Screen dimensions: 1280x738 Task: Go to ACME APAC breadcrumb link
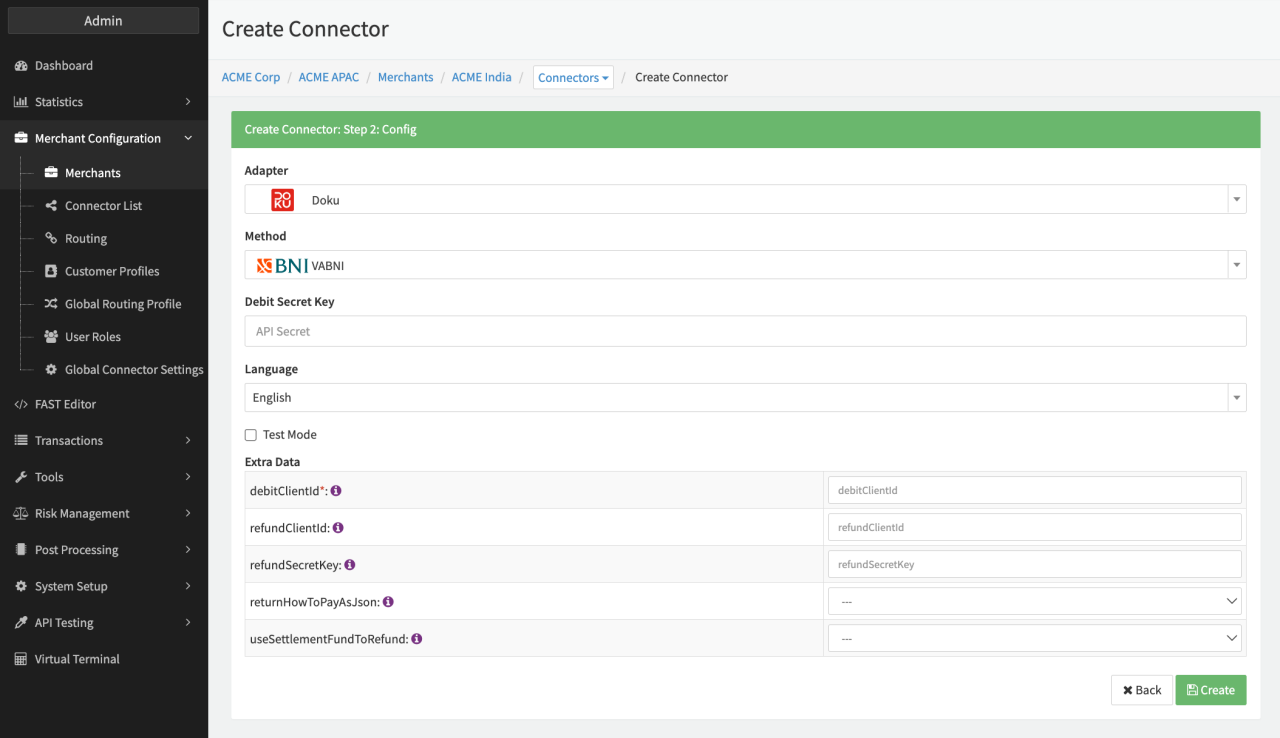point(328,77)
